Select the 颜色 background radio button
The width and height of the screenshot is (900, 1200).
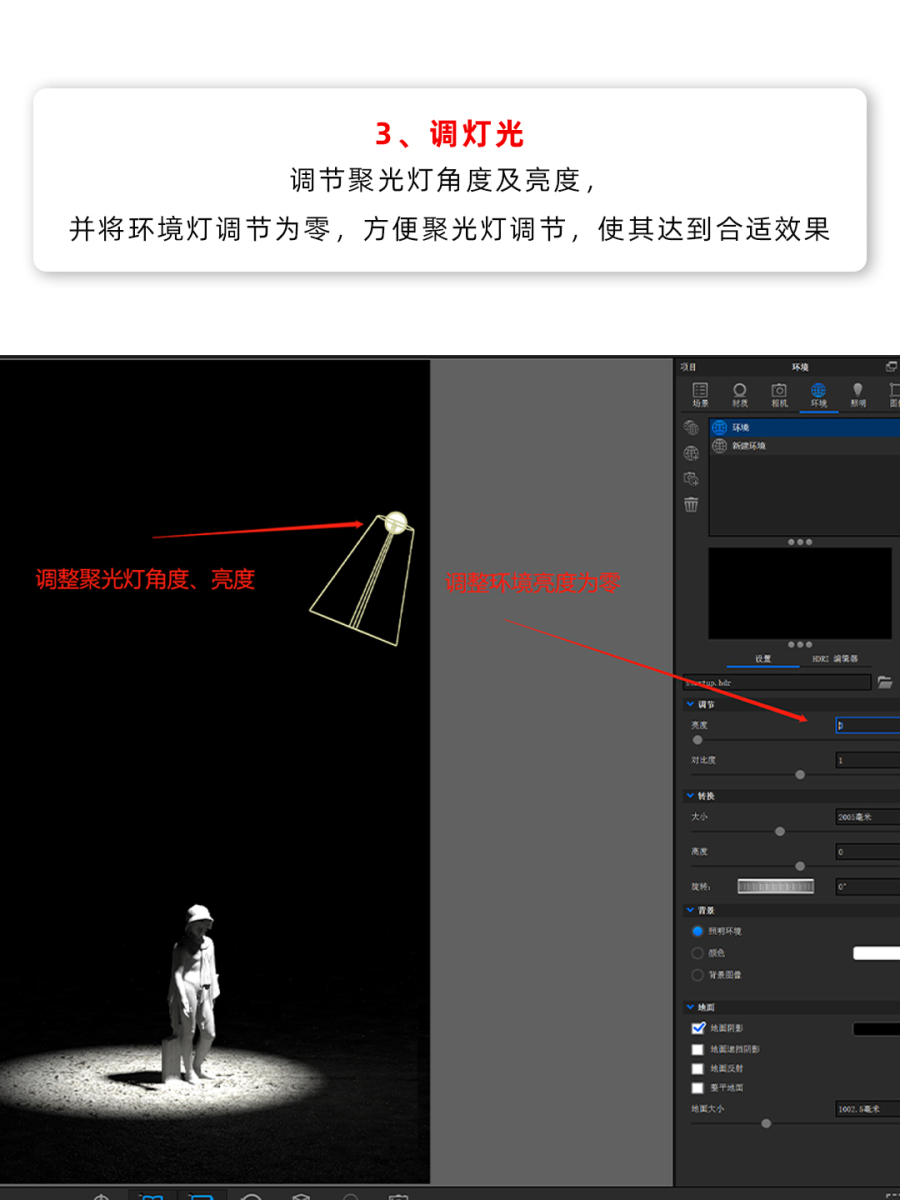tap(698, 953)
